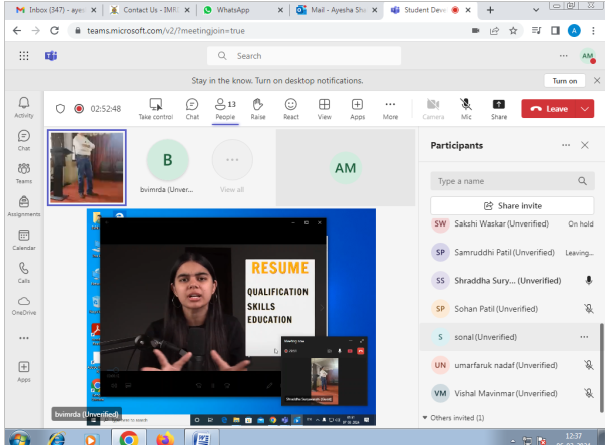Click Take control icon
Viewport: 605px width, 445px height.
coord(155,108)
